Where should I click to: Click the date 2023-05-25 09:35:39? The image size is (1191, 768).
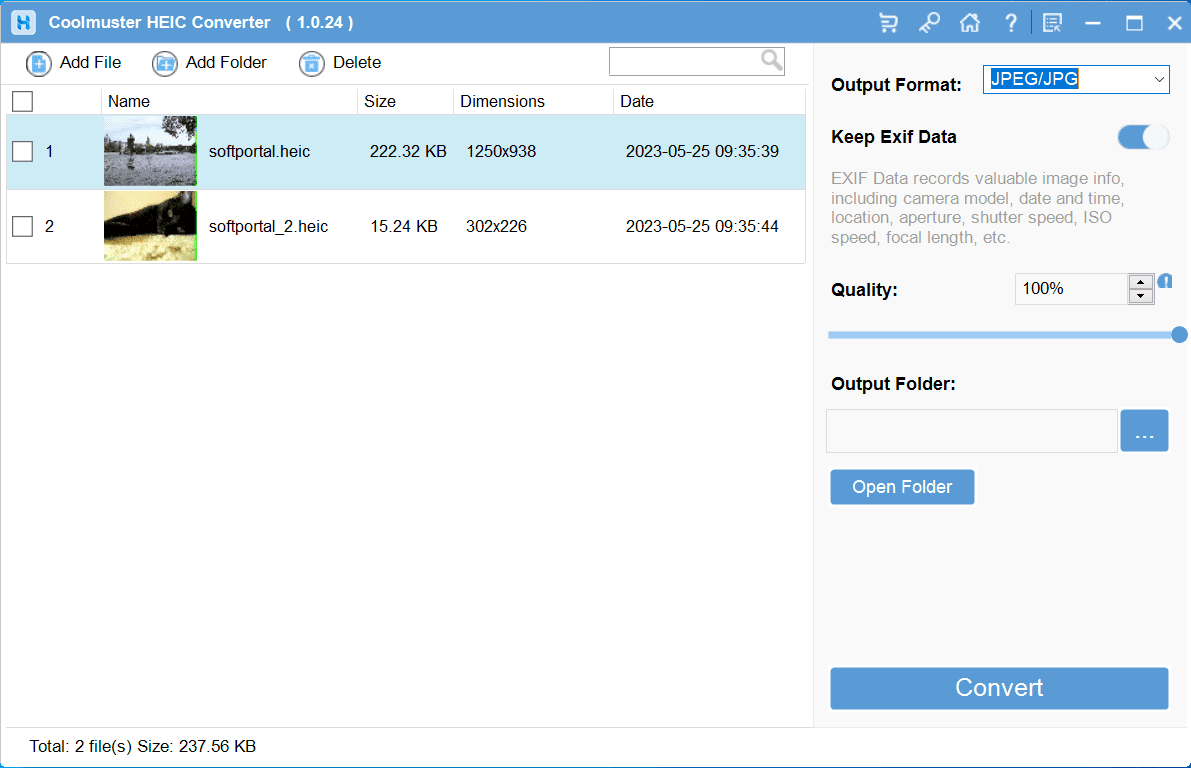tap(702, 151)
